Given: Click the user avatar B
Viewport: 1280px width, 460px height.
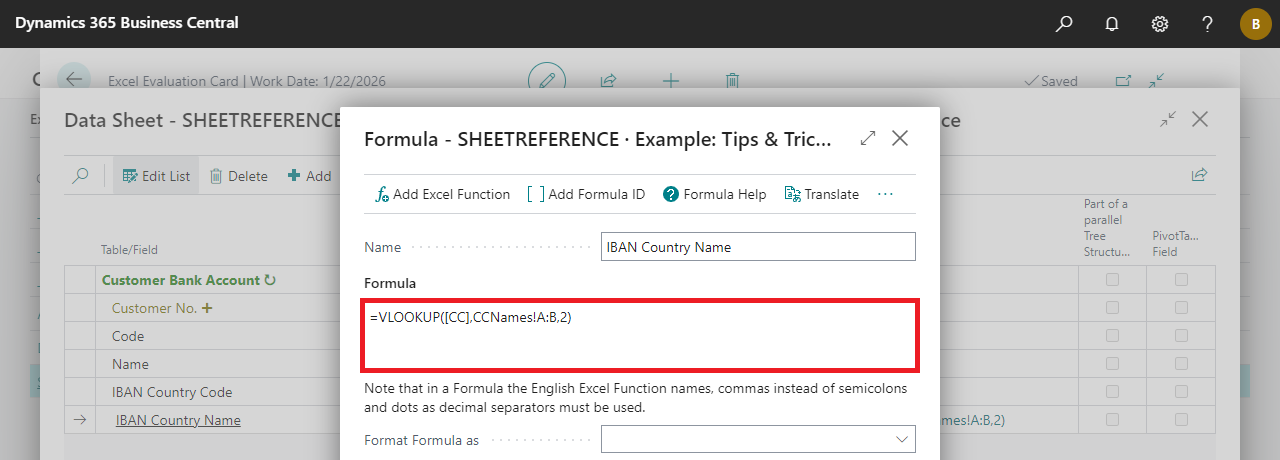Looking at the screenshot, I should [1255, 24].
